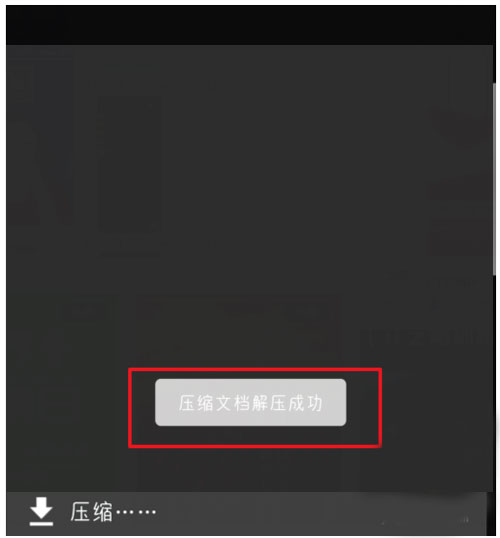Tap the dimmed page center area
The width and height of the screenshot is (500, 538).
click(x=251, y=206)
